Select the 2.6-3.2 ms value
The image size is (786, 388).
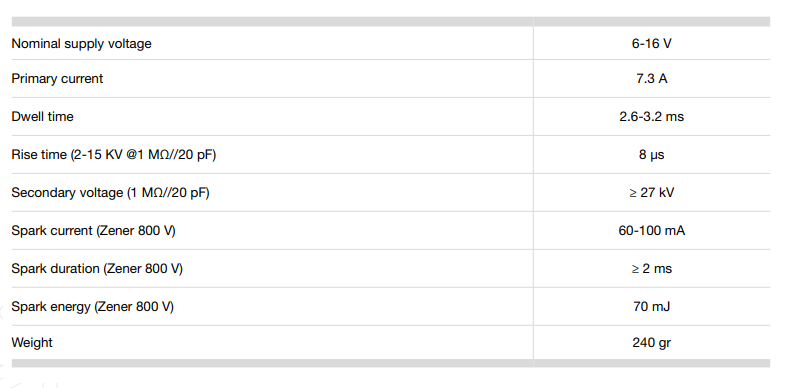[x=651, y=117]
